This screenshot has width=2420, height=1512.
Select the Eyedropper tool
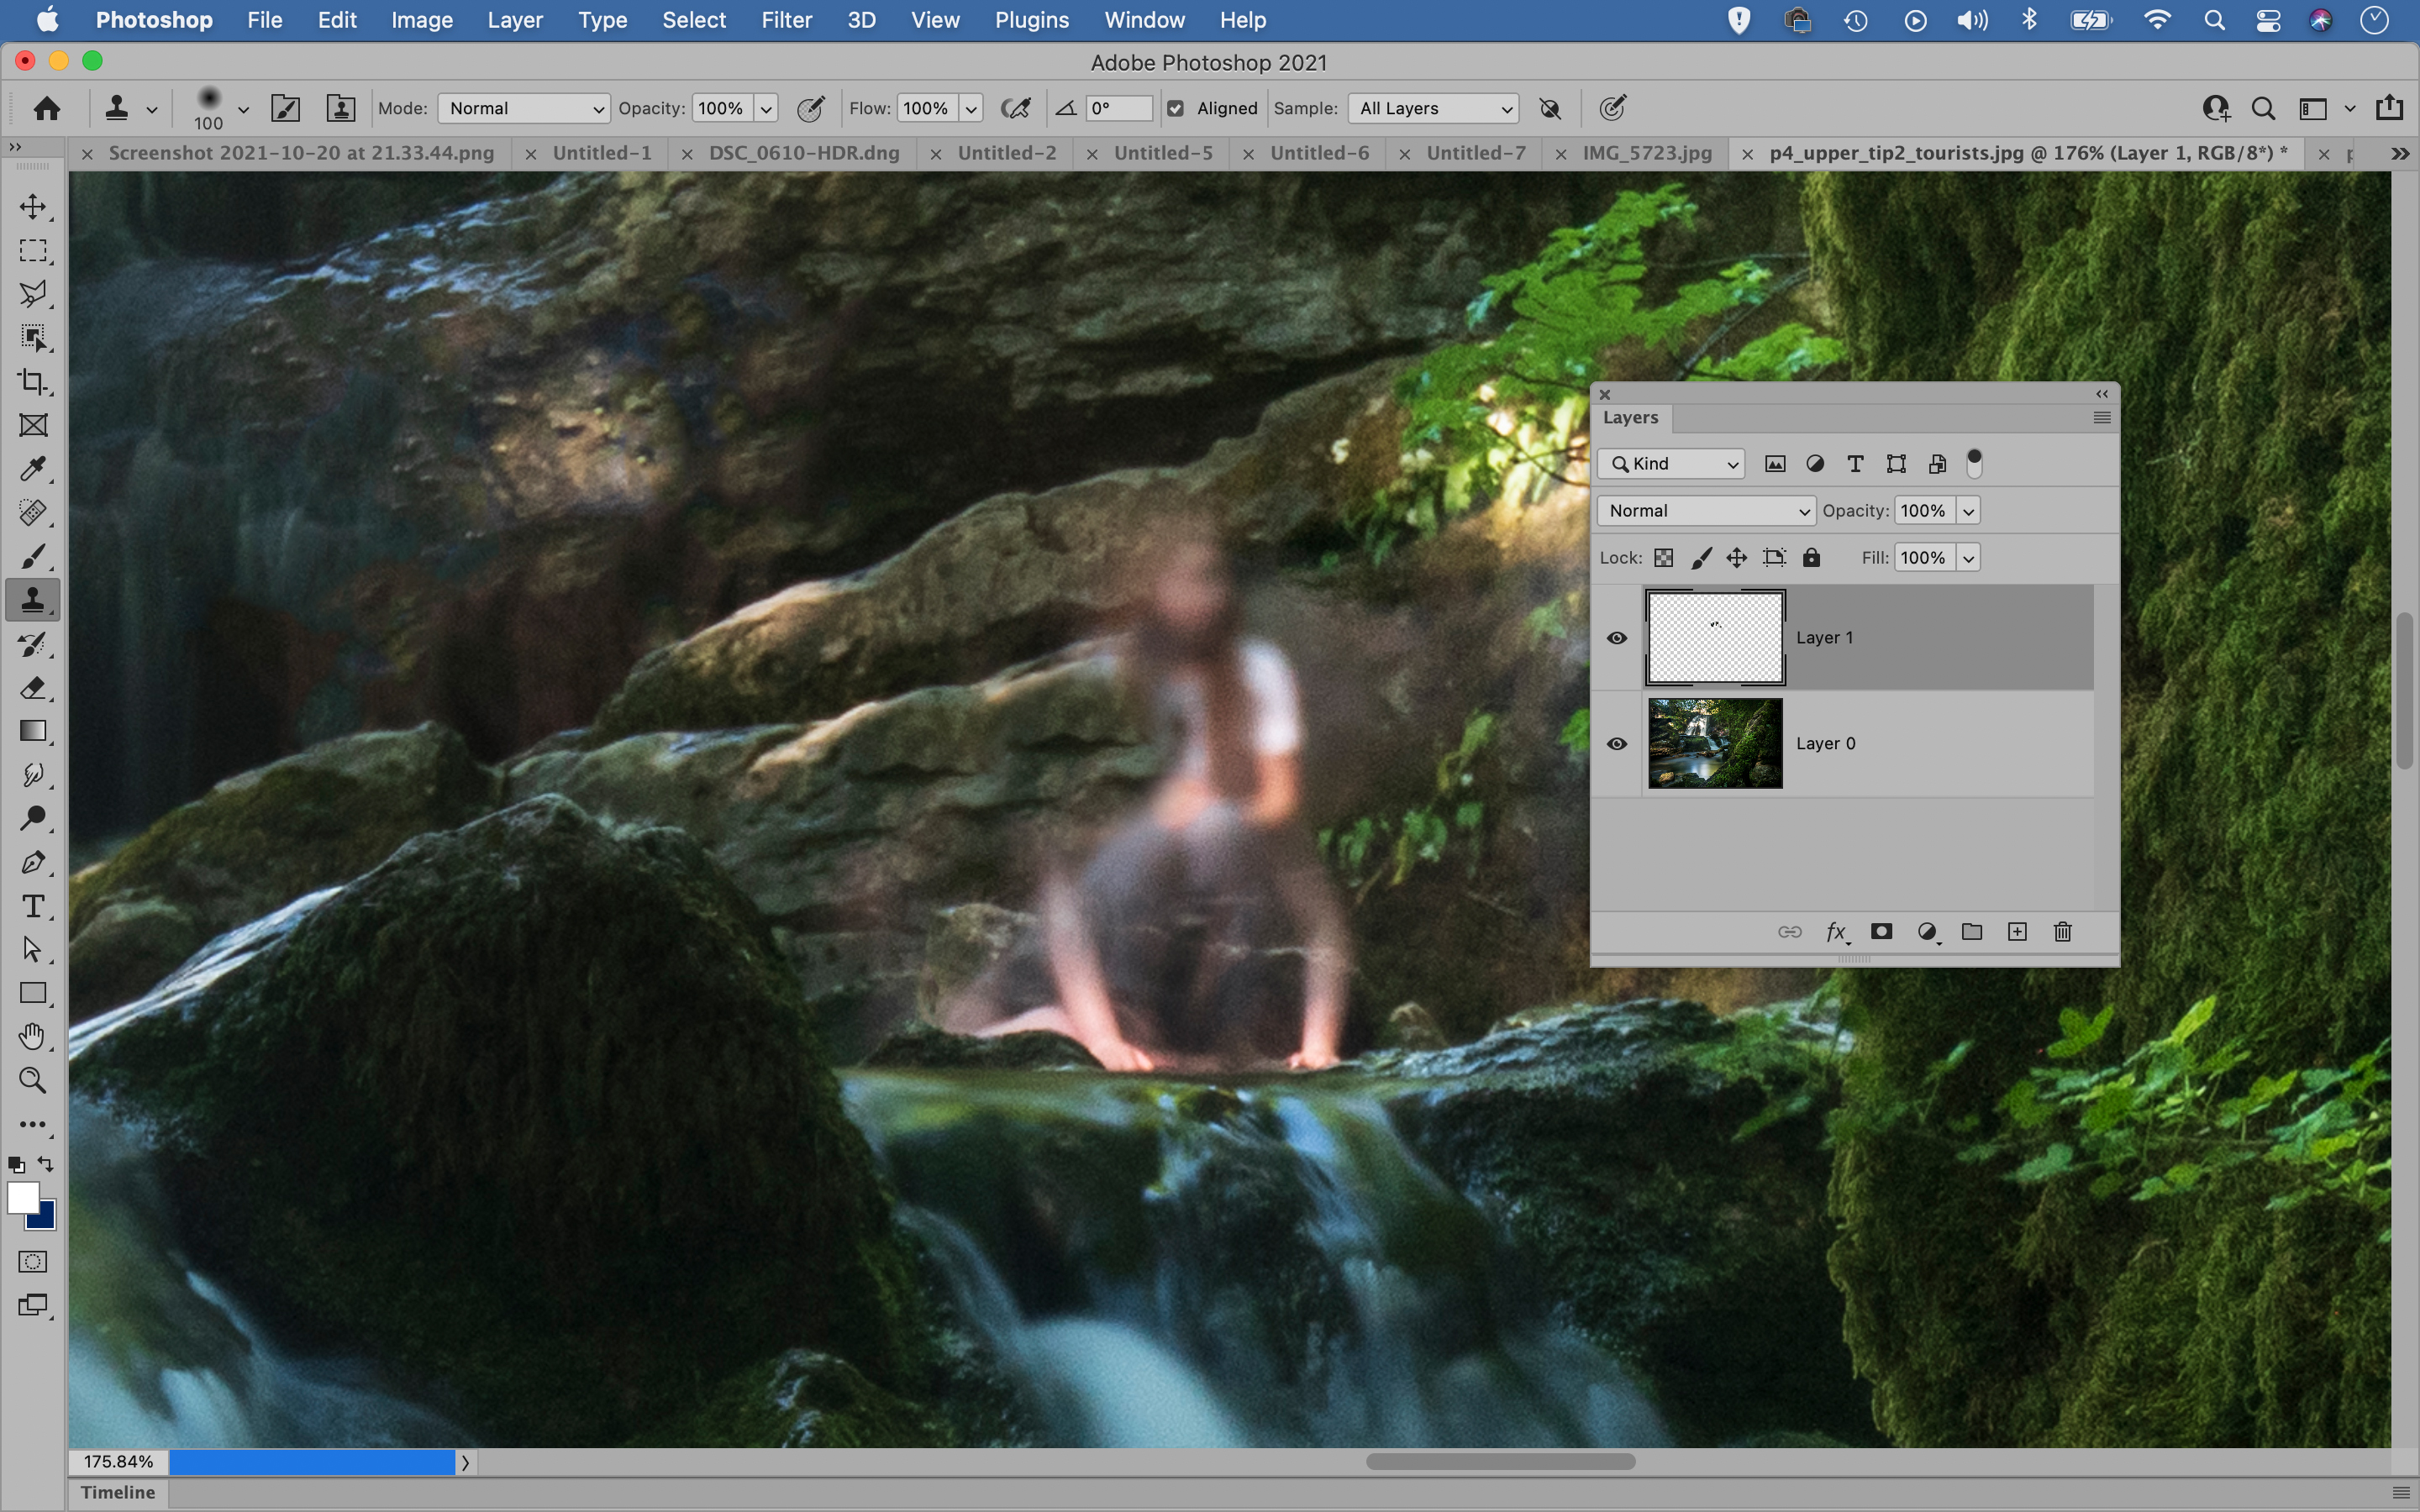(33, 469)
